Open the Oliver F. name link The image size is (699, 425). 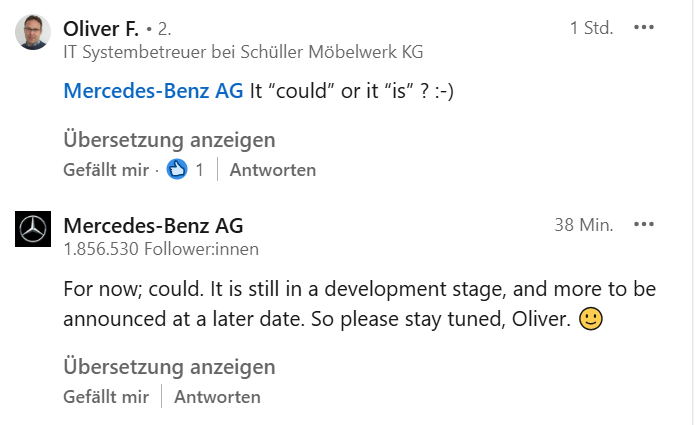[101, 27]
